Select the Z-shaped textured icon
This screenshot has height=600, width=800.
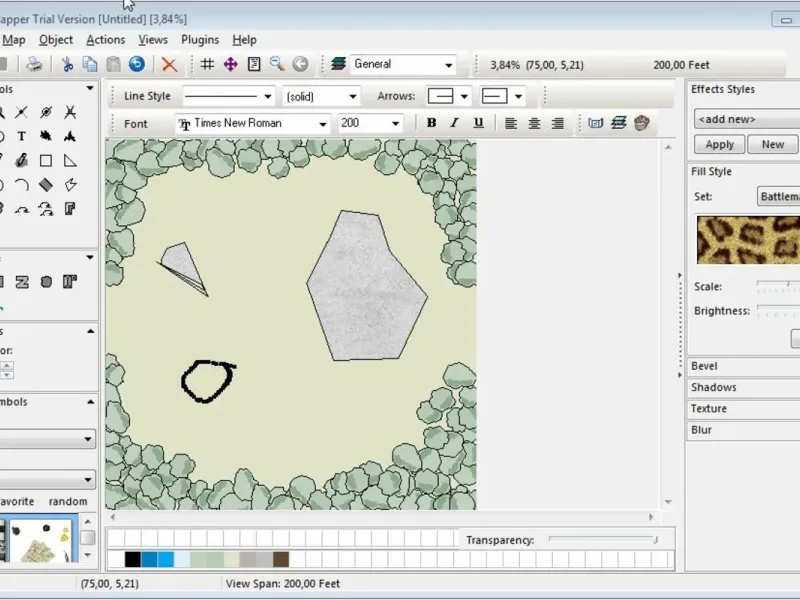pos(22,282)
